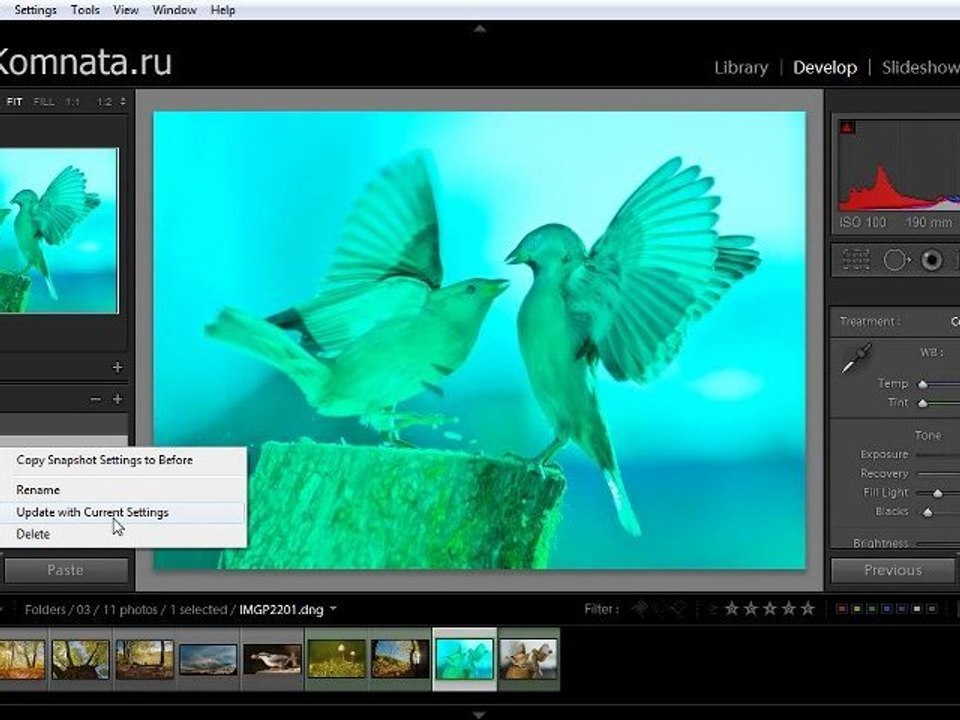Select the last filmstrip thumbnail with birds

[528, 659]
